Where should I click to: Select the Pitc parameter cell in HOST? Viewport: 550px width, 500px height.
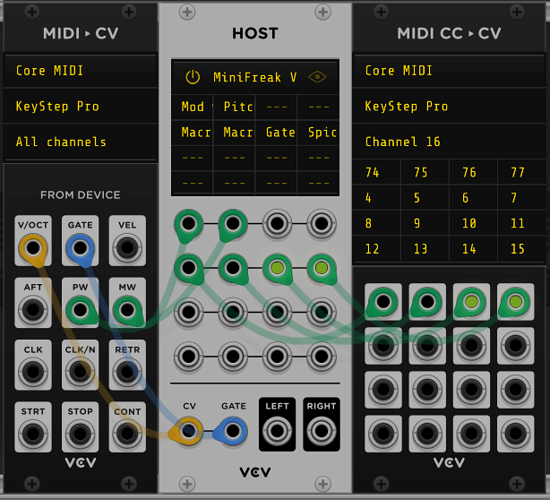pos(234,106)
